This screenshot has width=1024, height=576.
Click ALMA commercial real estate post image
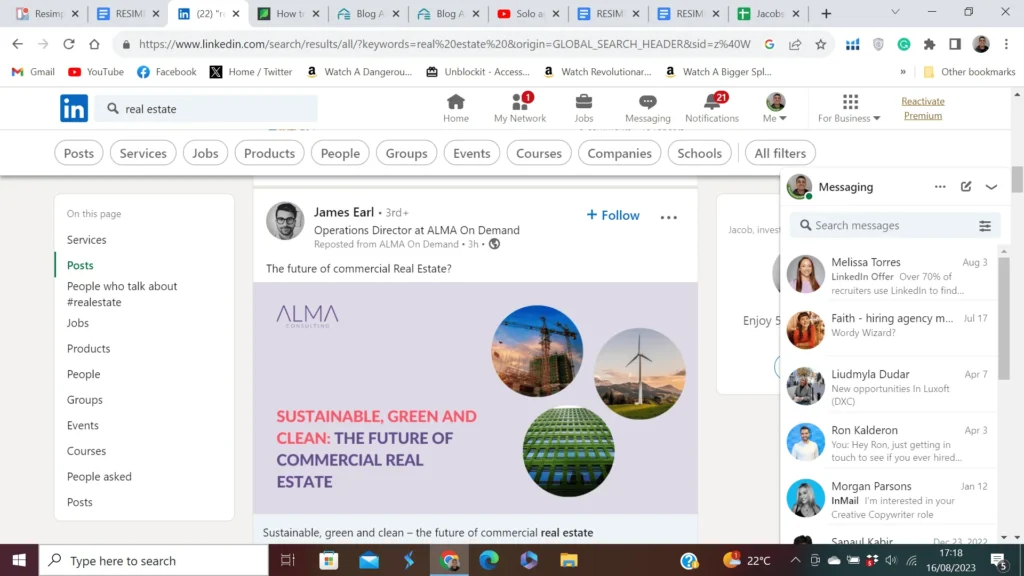pos(475,398)
